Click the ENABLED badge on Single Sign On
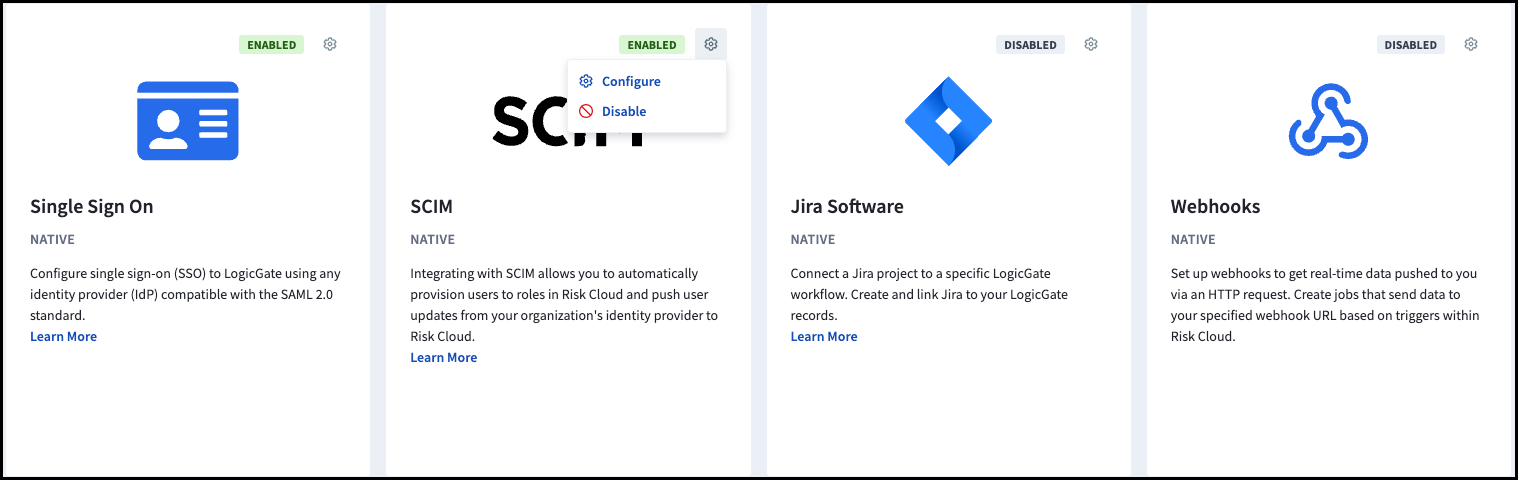Image resolution: width=1518 pixels, height=480 pixels. tap(272, 45)
